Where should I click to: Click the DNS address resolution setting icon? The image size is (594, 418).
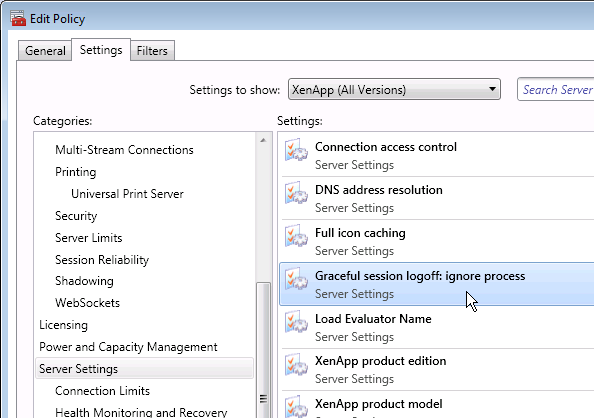point(296,193)
